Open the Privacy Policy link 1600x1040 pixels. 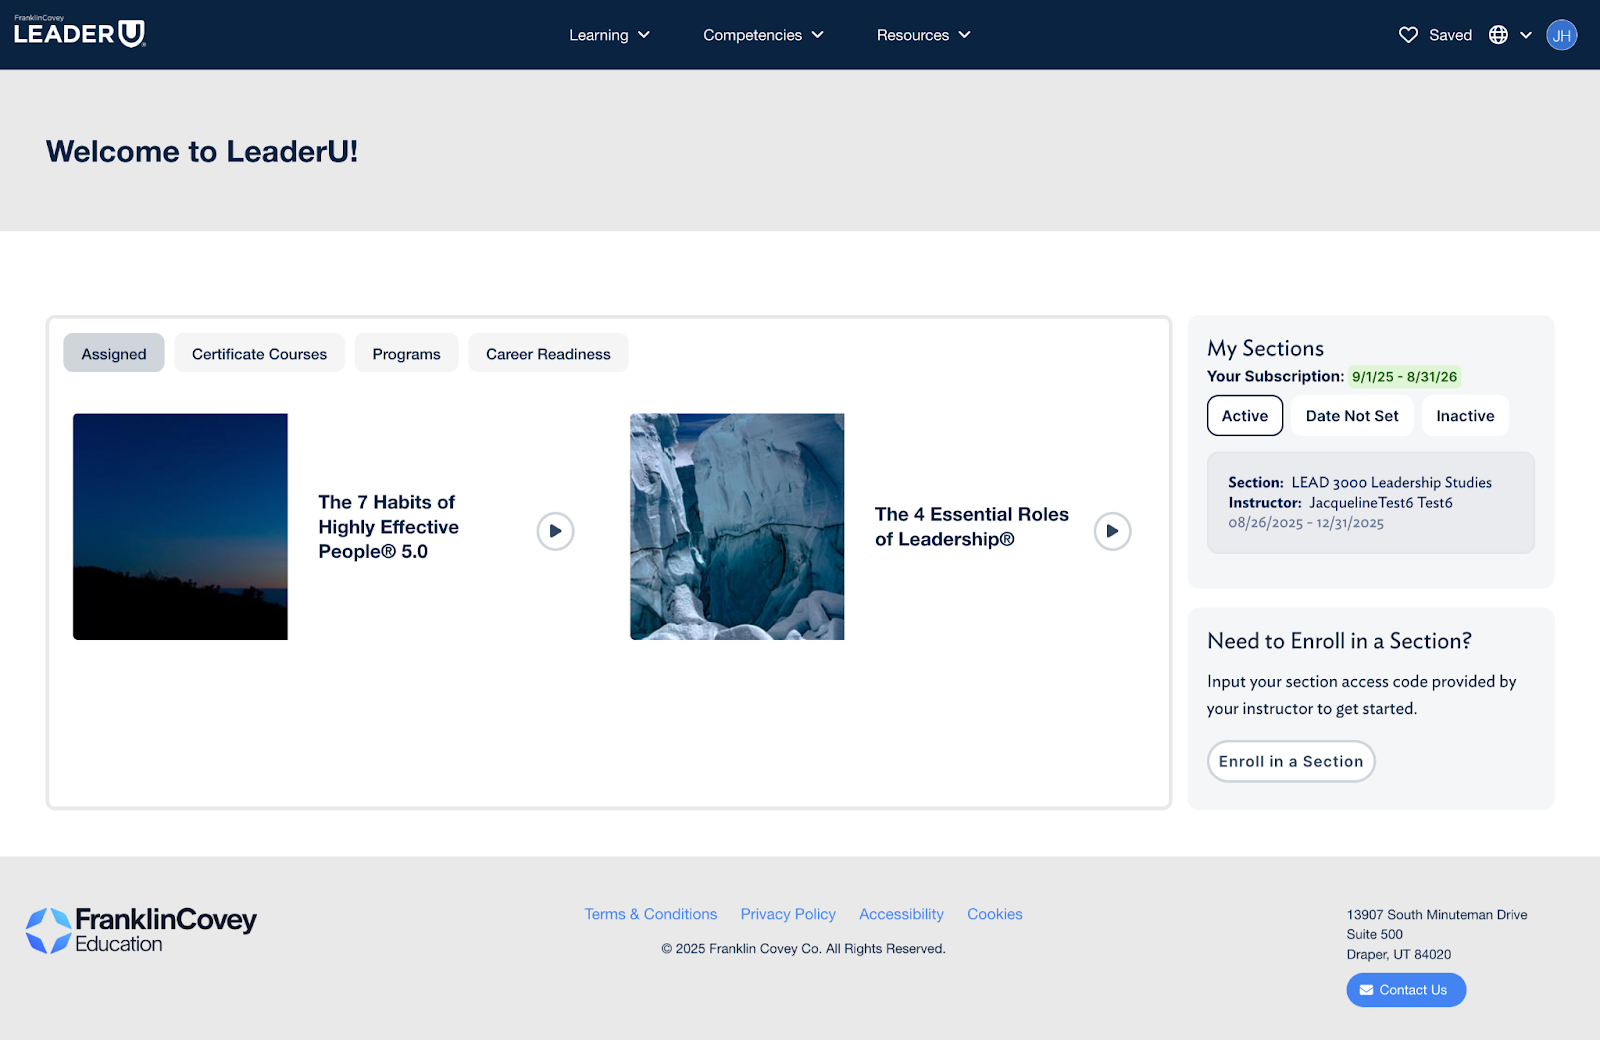(788, 914)
